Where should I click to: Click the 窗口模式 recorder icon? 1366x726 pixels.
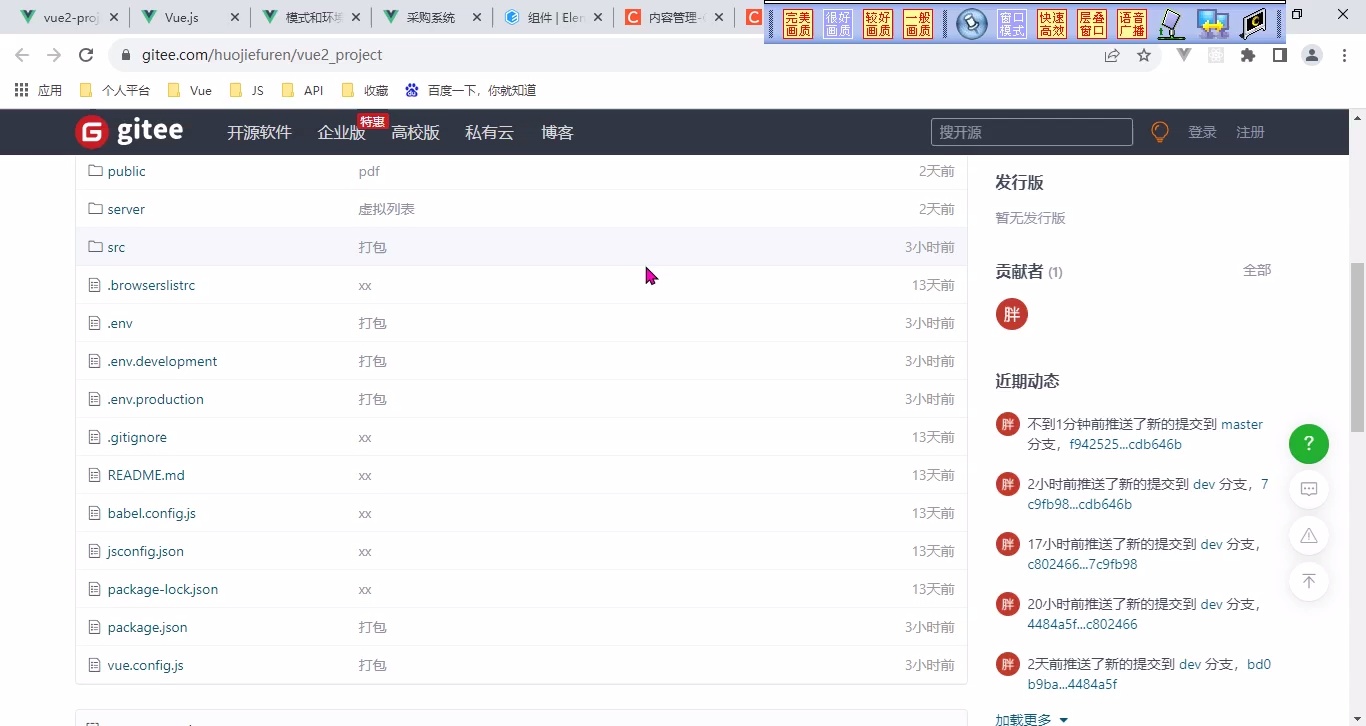[x=1011, y=25]
